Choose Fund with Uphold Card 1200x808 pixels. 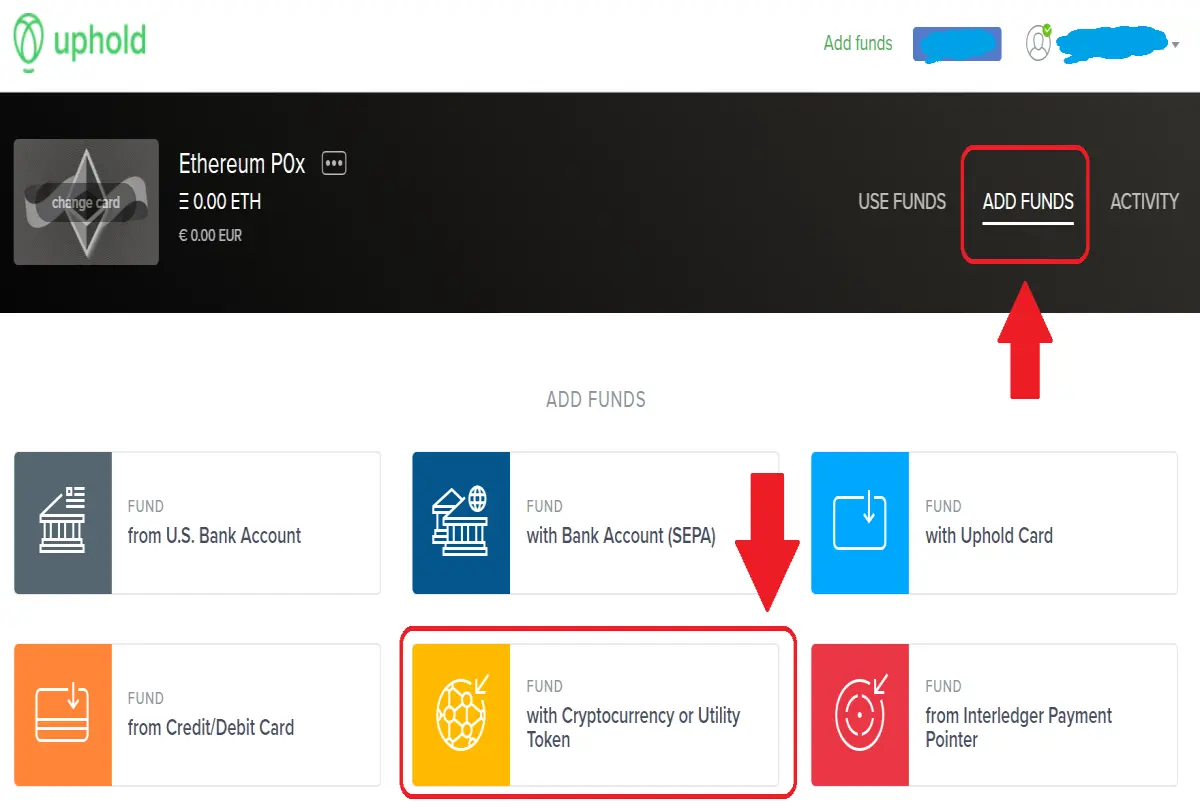tap(994, 523)
